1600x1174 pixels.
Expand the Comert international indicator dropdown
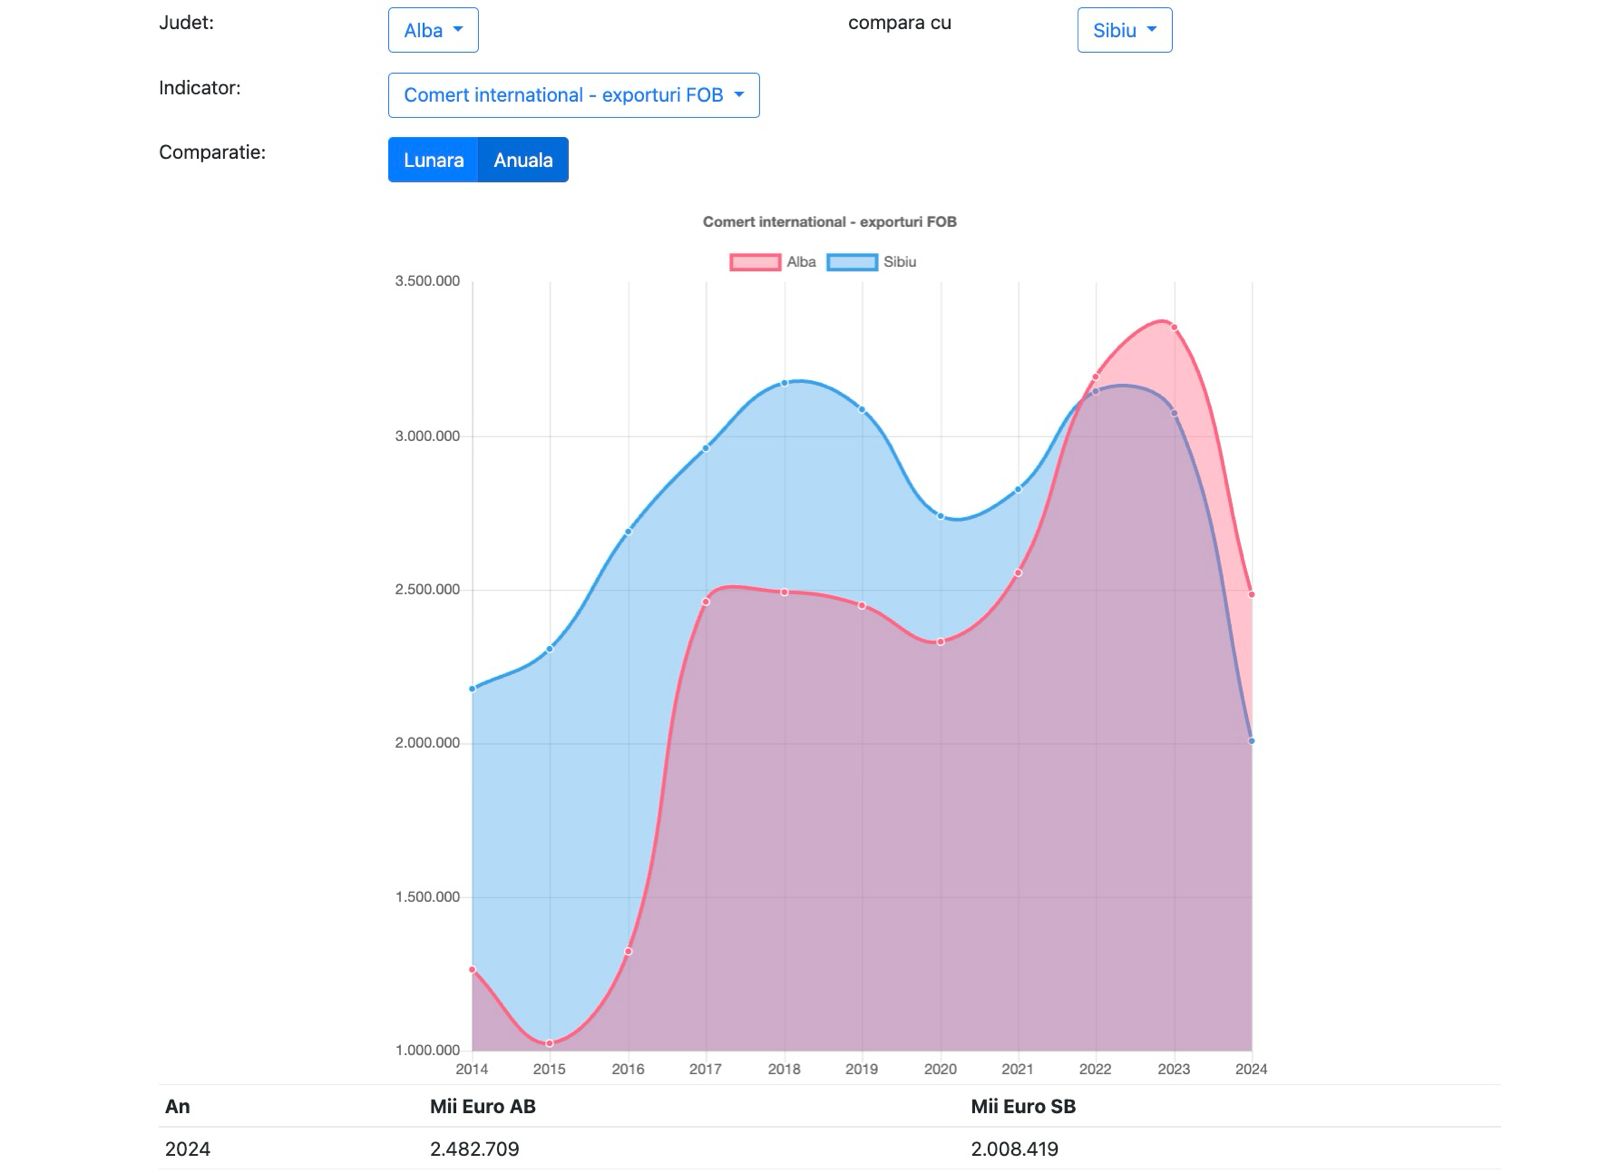[573, 95]
